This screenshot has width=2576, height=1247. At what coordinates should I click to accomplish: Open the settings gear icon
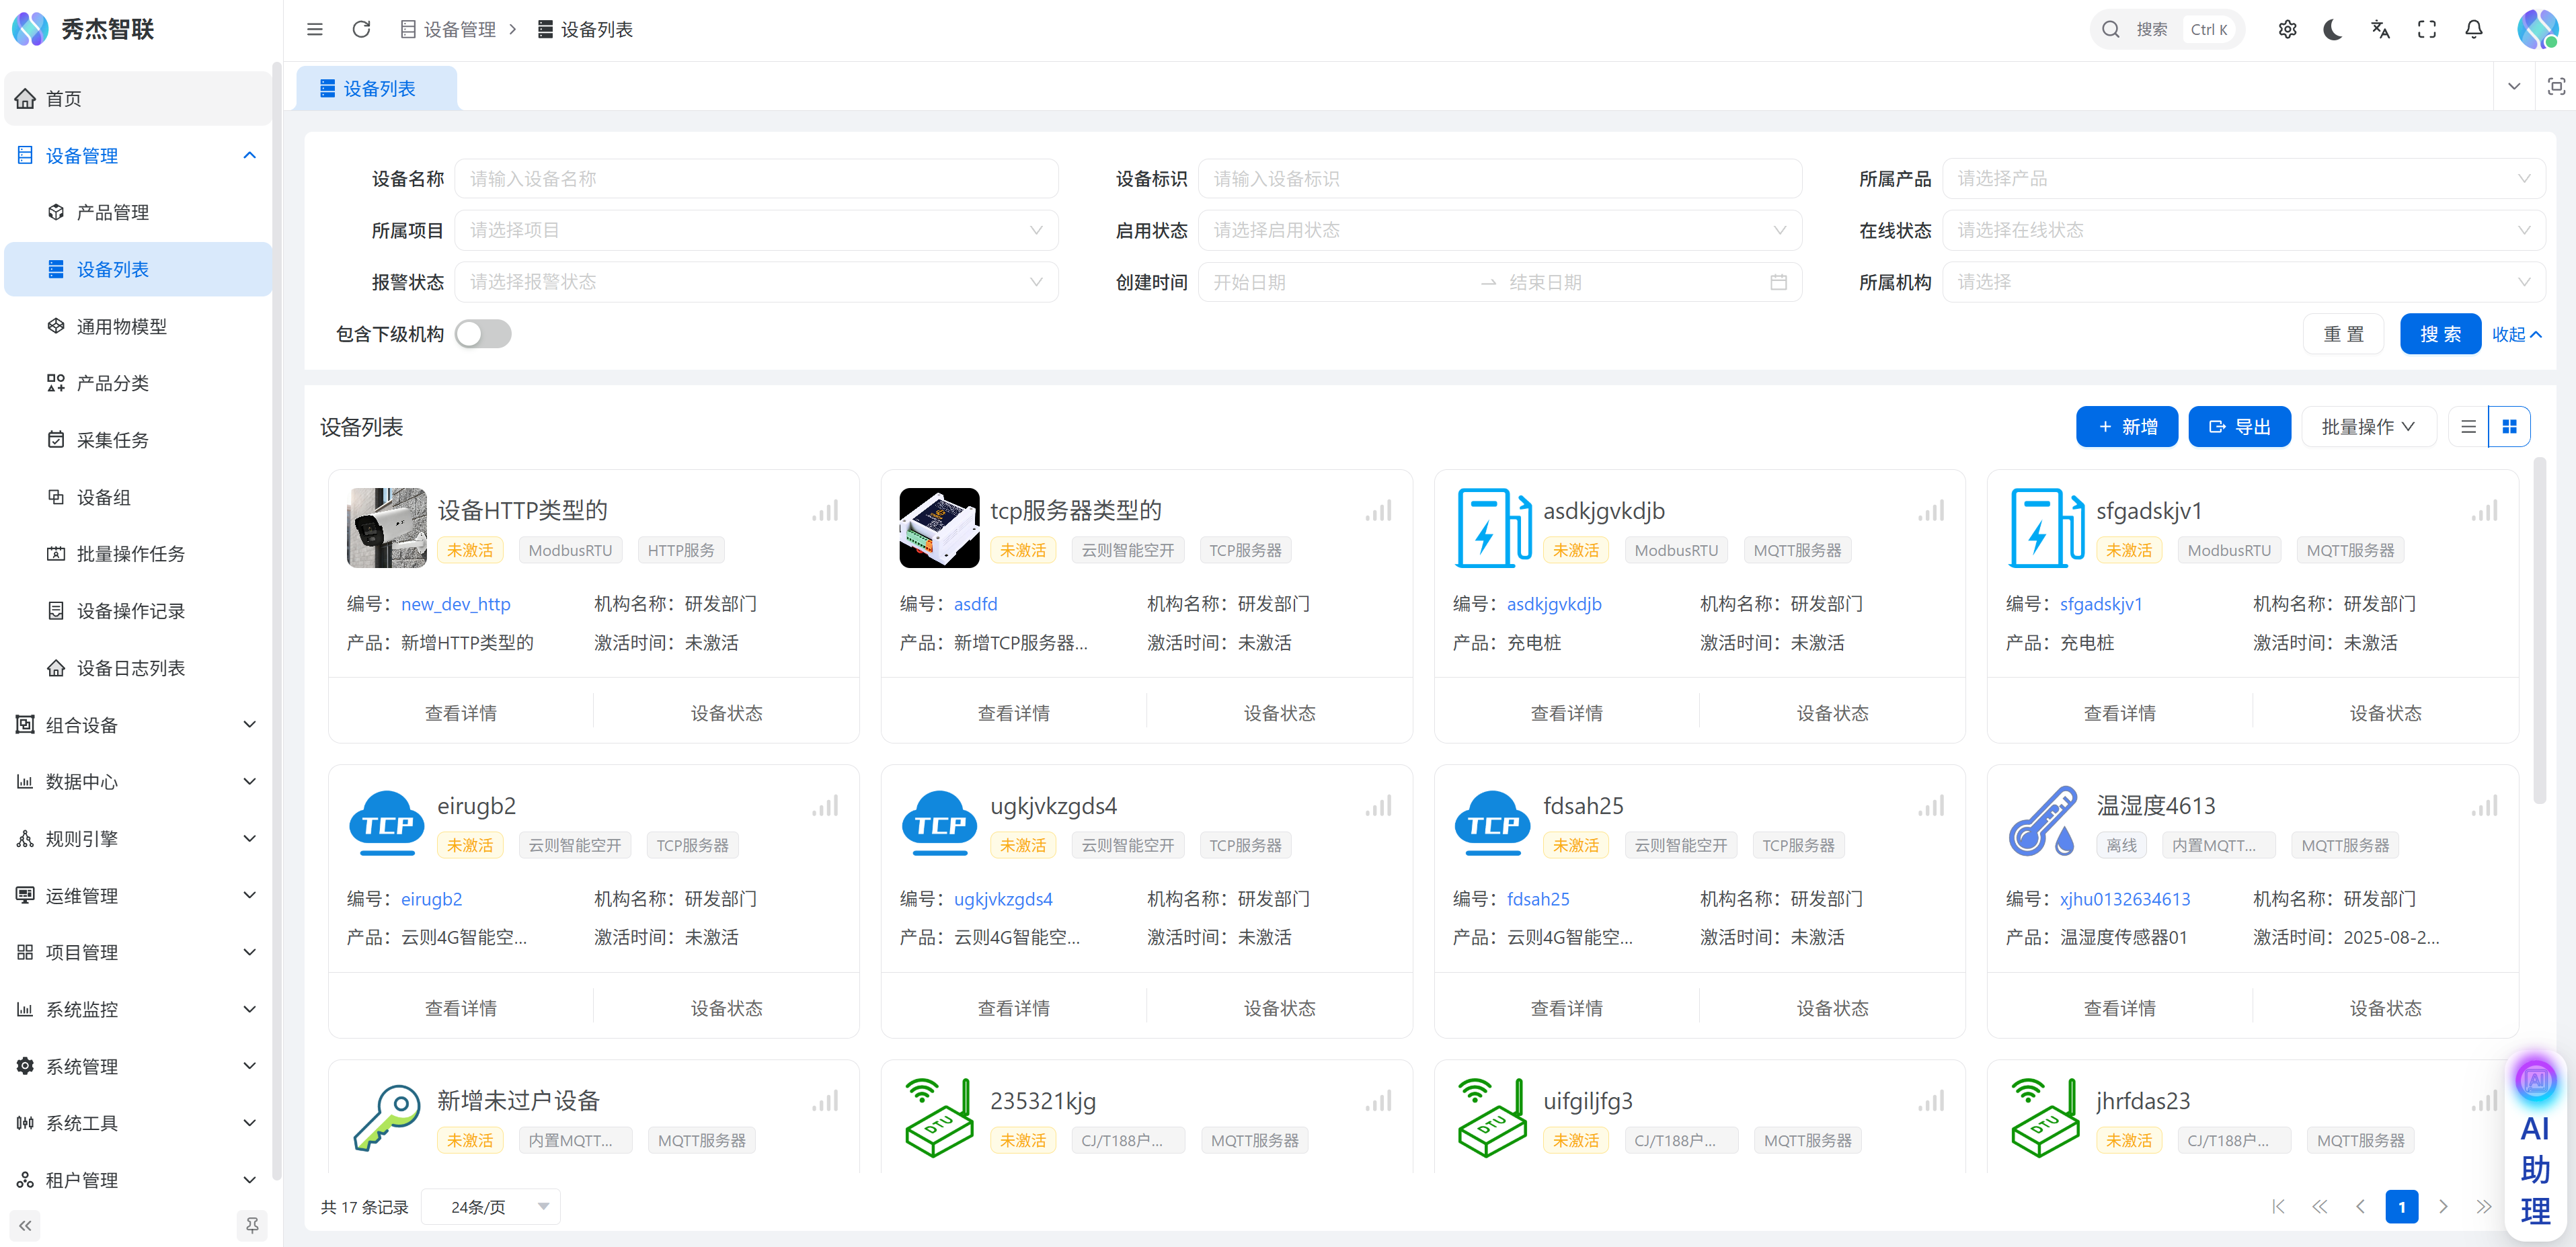tap(2287, 29)
